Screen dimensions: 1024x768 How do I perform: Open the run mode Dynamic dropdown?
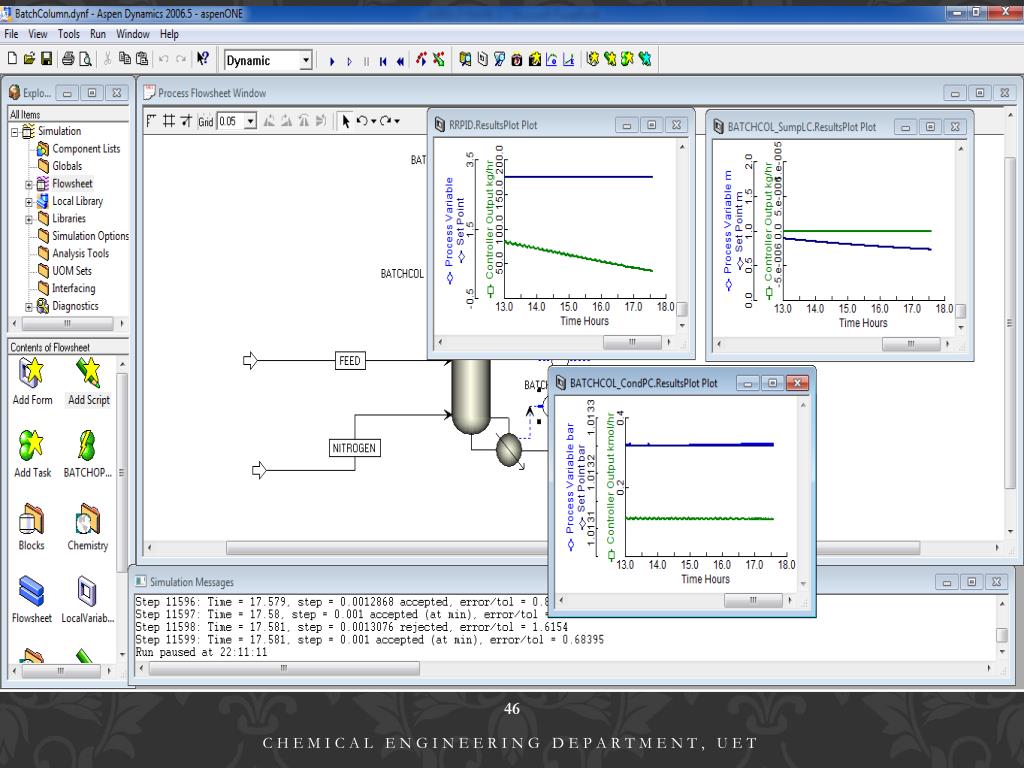306,61
